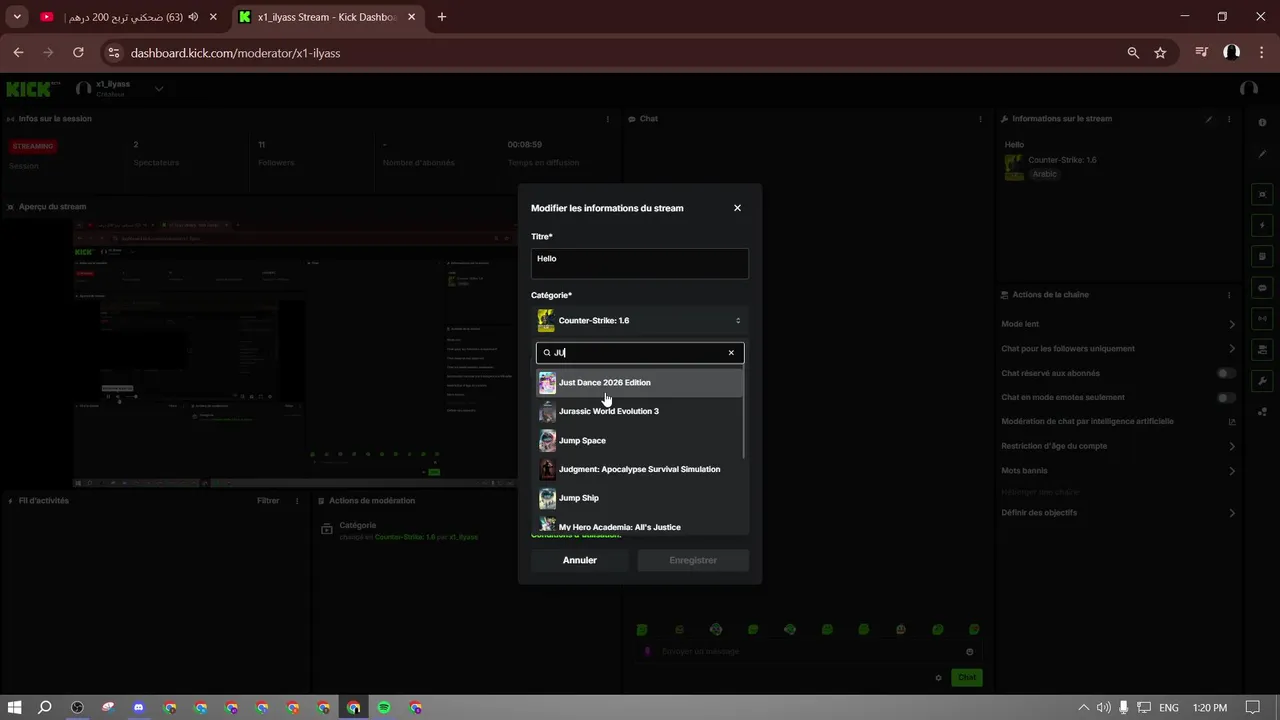
Task: Go back in browser history
Action: pyautogui.click(x=18, y=52)
